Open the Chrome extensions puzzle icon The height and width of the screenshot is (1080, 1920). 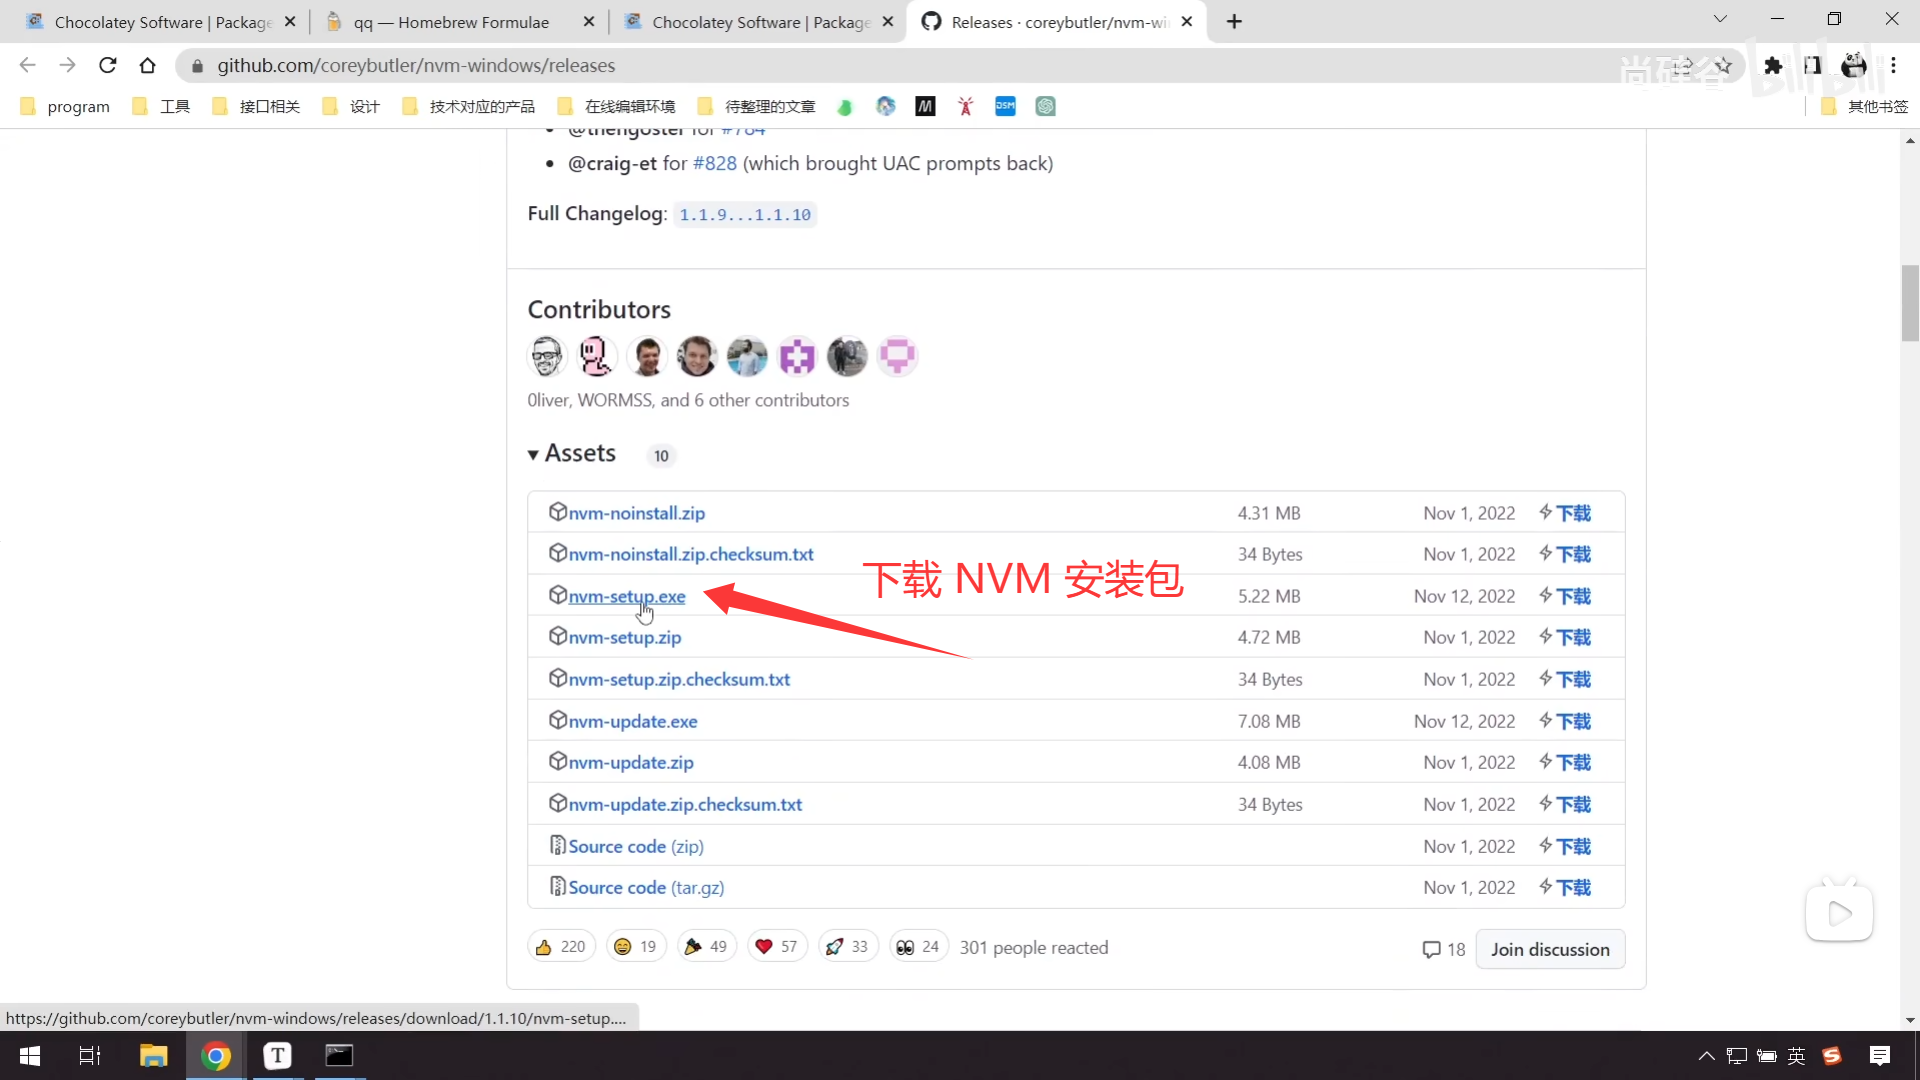[x=1773, y=65]
